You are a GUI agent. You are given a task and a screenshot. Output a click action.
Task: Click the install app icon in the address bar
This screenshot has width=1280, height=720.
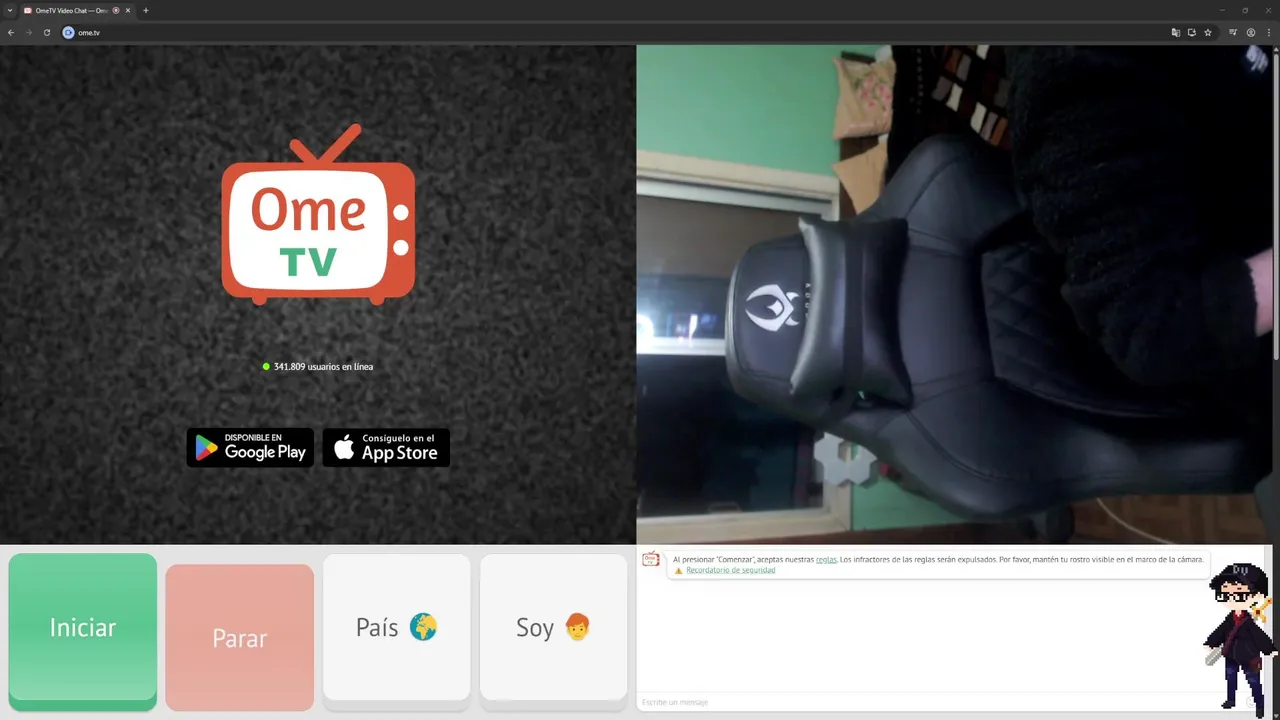pos(1192,32)
